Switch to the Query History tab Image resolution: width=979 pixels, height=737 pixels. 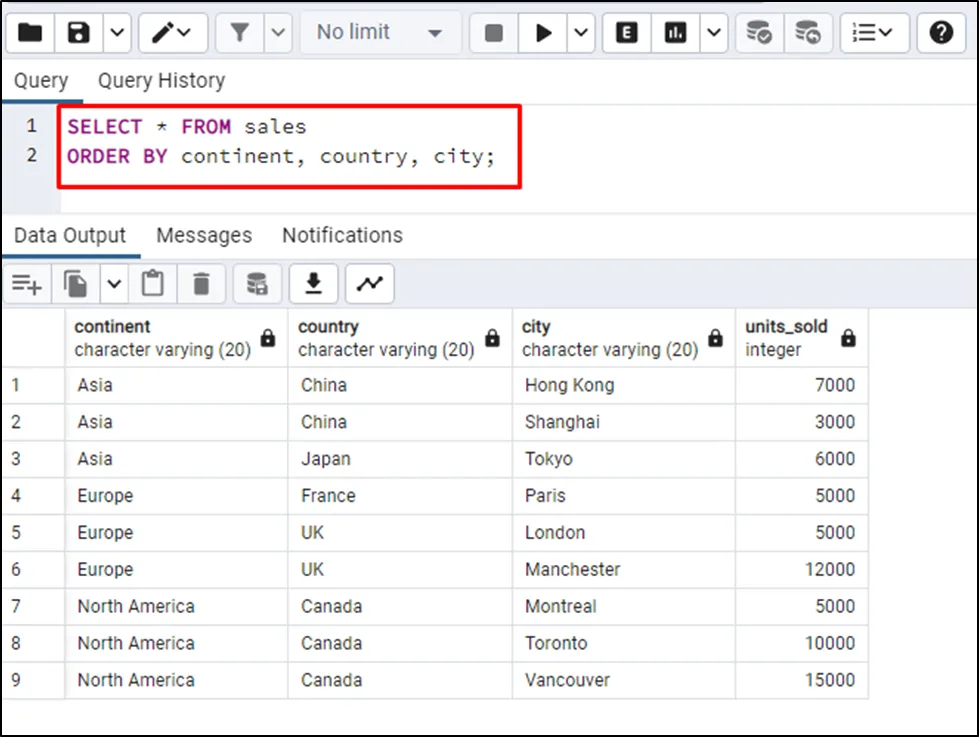[x=161, y=80]
